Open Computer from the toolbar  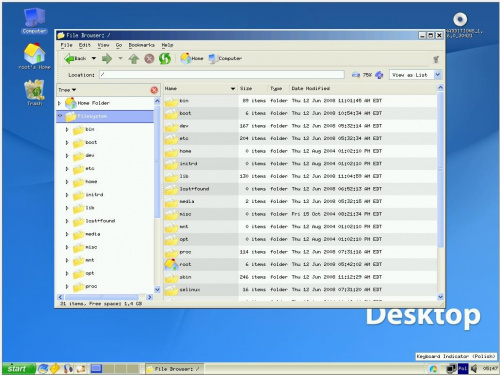pyautogui.click(x=225, y=58)
